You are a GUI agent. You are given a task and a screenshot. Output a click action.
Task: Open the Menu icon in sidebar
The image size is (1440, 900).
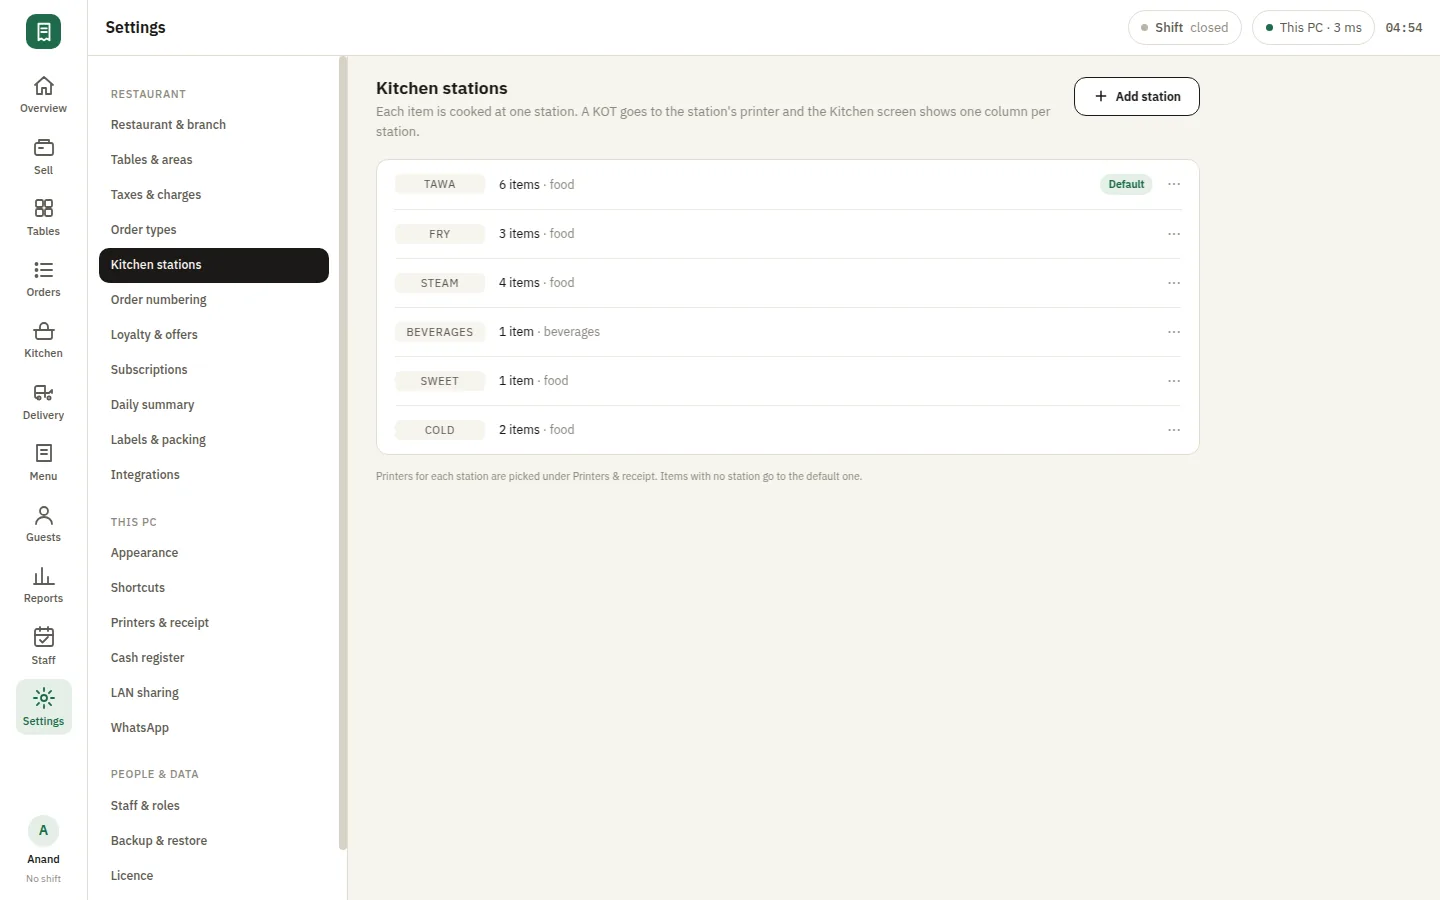(43, 454)
